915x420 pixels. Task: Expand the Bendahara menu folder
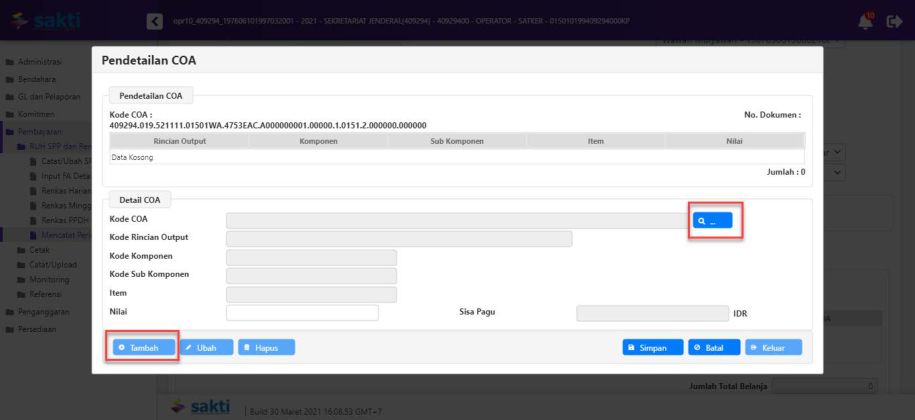[x=37, y=79]
